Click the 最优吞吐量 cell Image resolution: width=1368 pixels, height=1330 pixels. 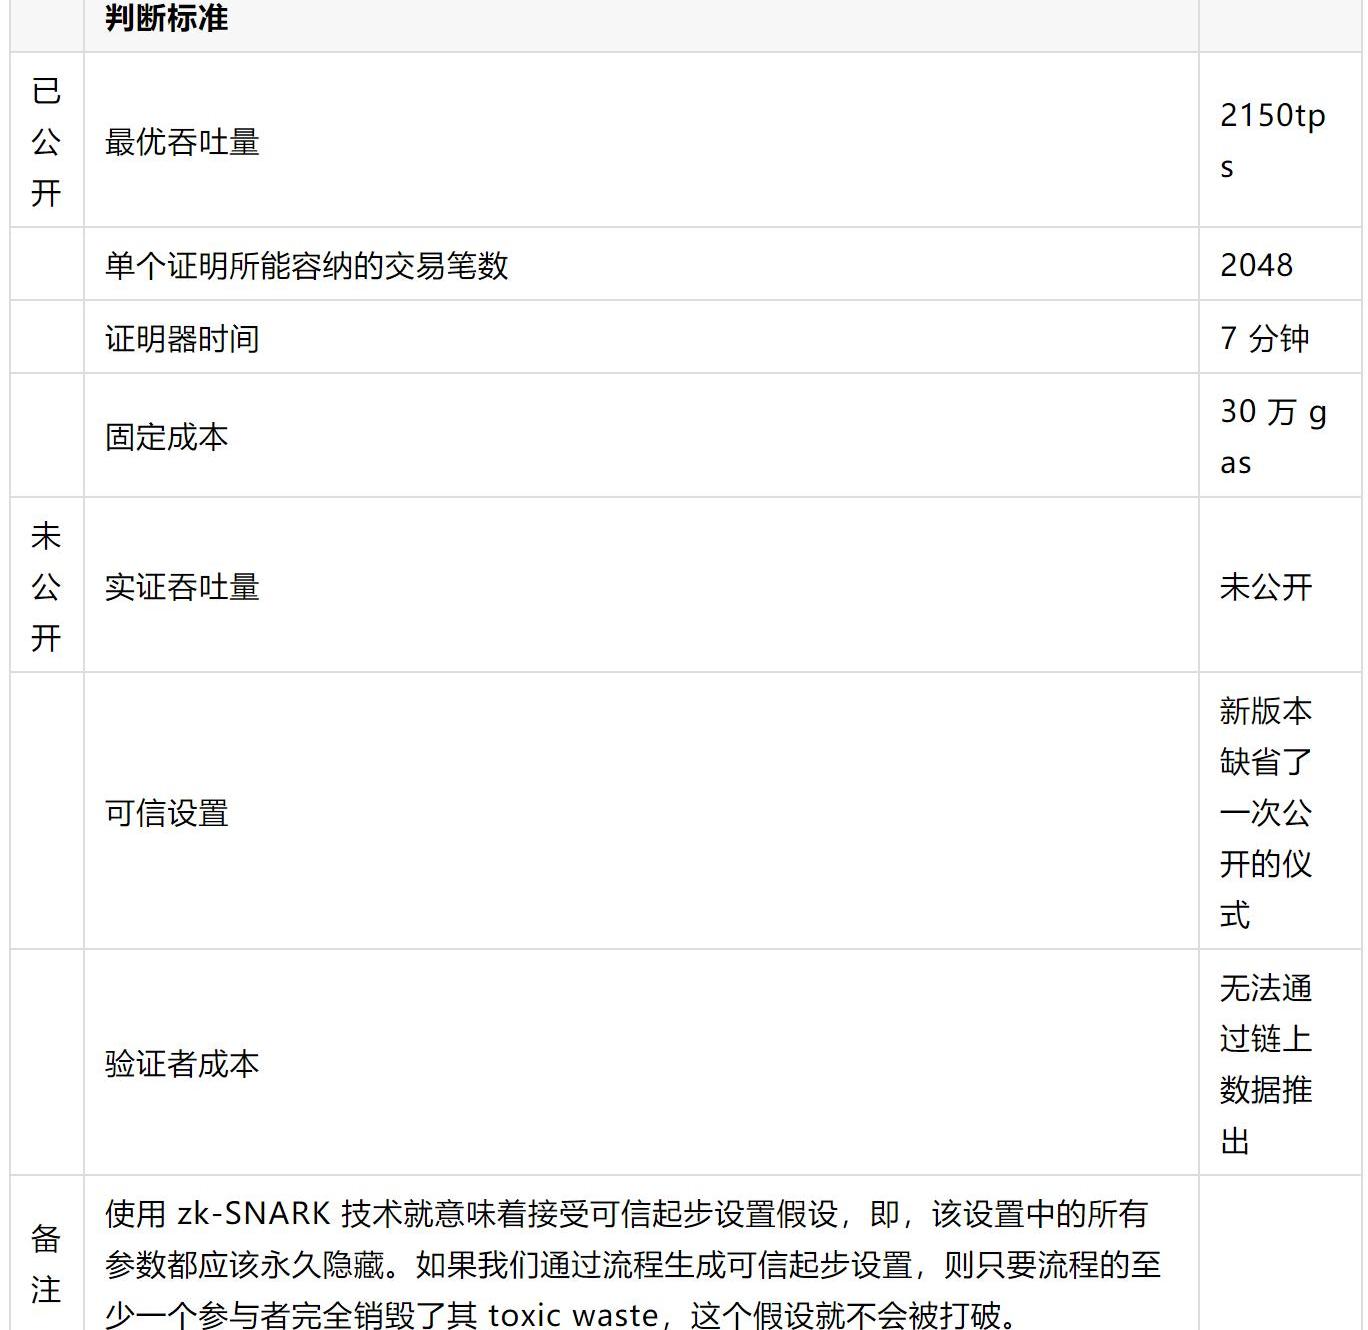(182, 142)
